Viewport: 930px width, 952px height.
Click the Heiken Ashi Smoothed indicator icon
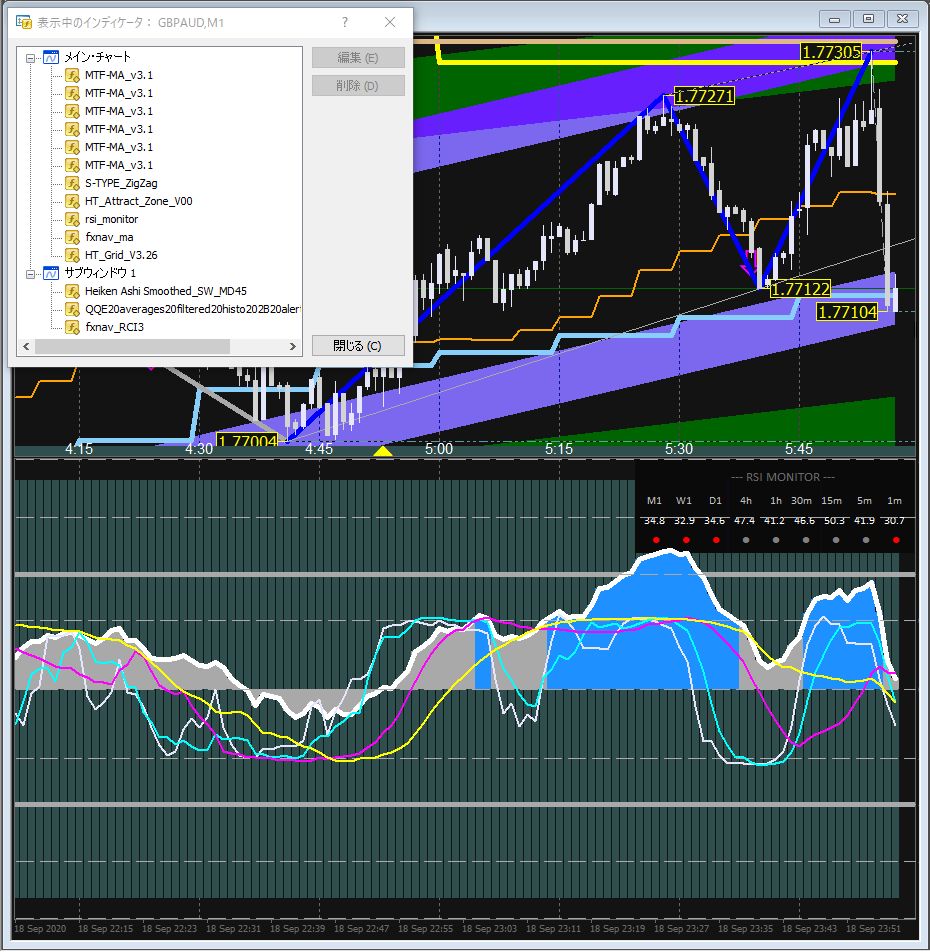click(72, 291)
